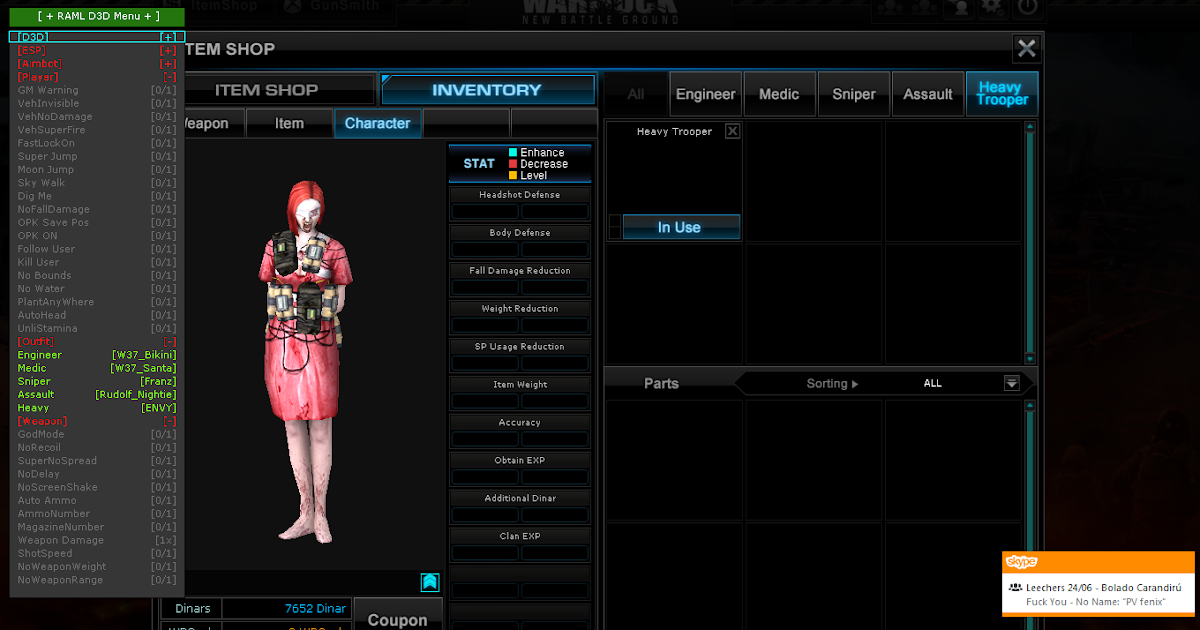This screenshot has height=630, width=1200.
Task: Open the settings gear icon in top bar
Action: click(992, 7)
